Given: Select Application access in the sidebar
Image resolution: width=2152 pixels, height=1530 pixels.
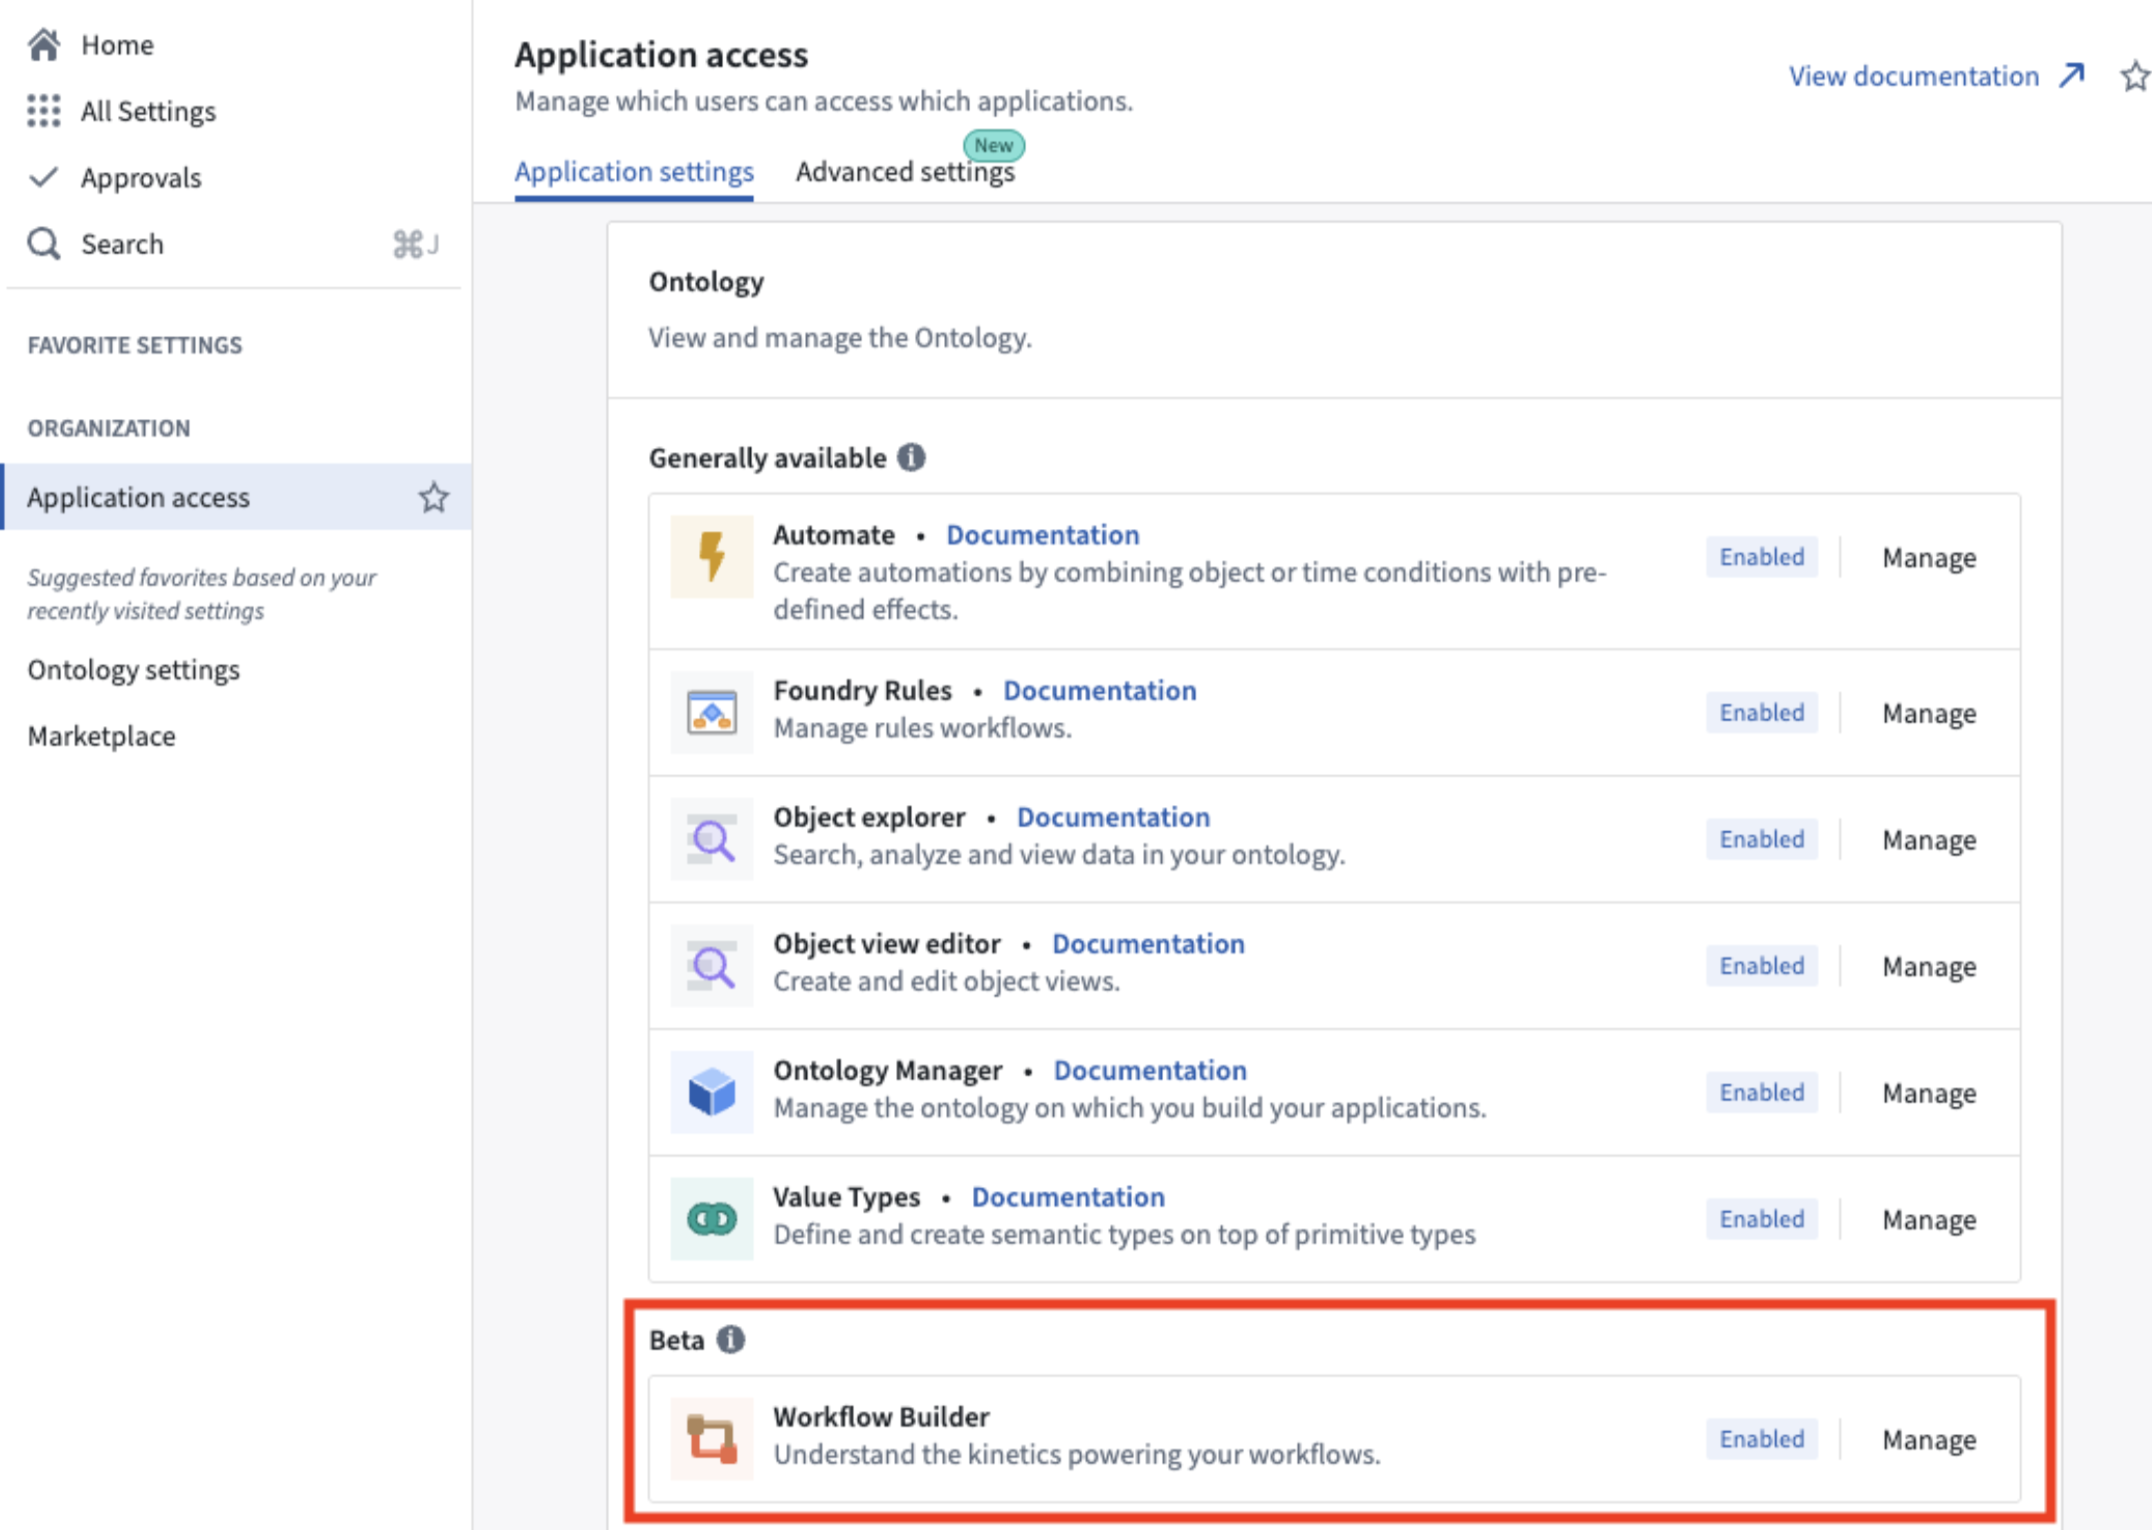Looking at the screenshot, I should (x=236, y=497).
